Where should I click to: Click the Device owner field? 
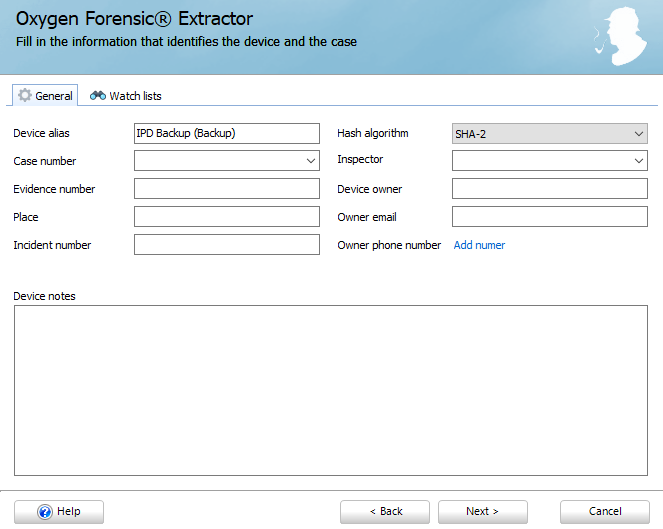(x=550, y=189)
